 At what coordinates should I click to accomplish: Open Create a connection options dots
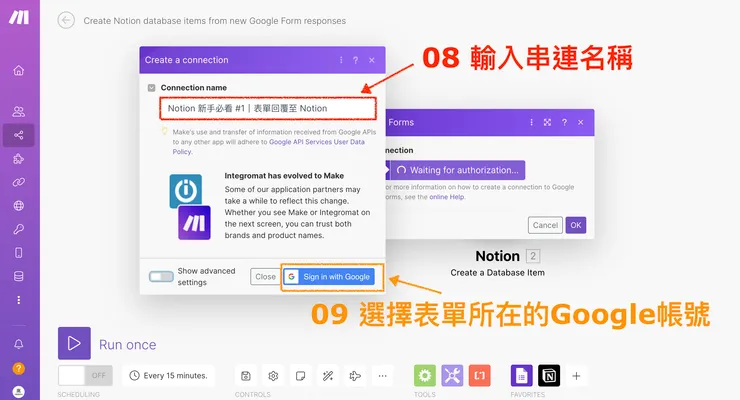click(341, 60)
